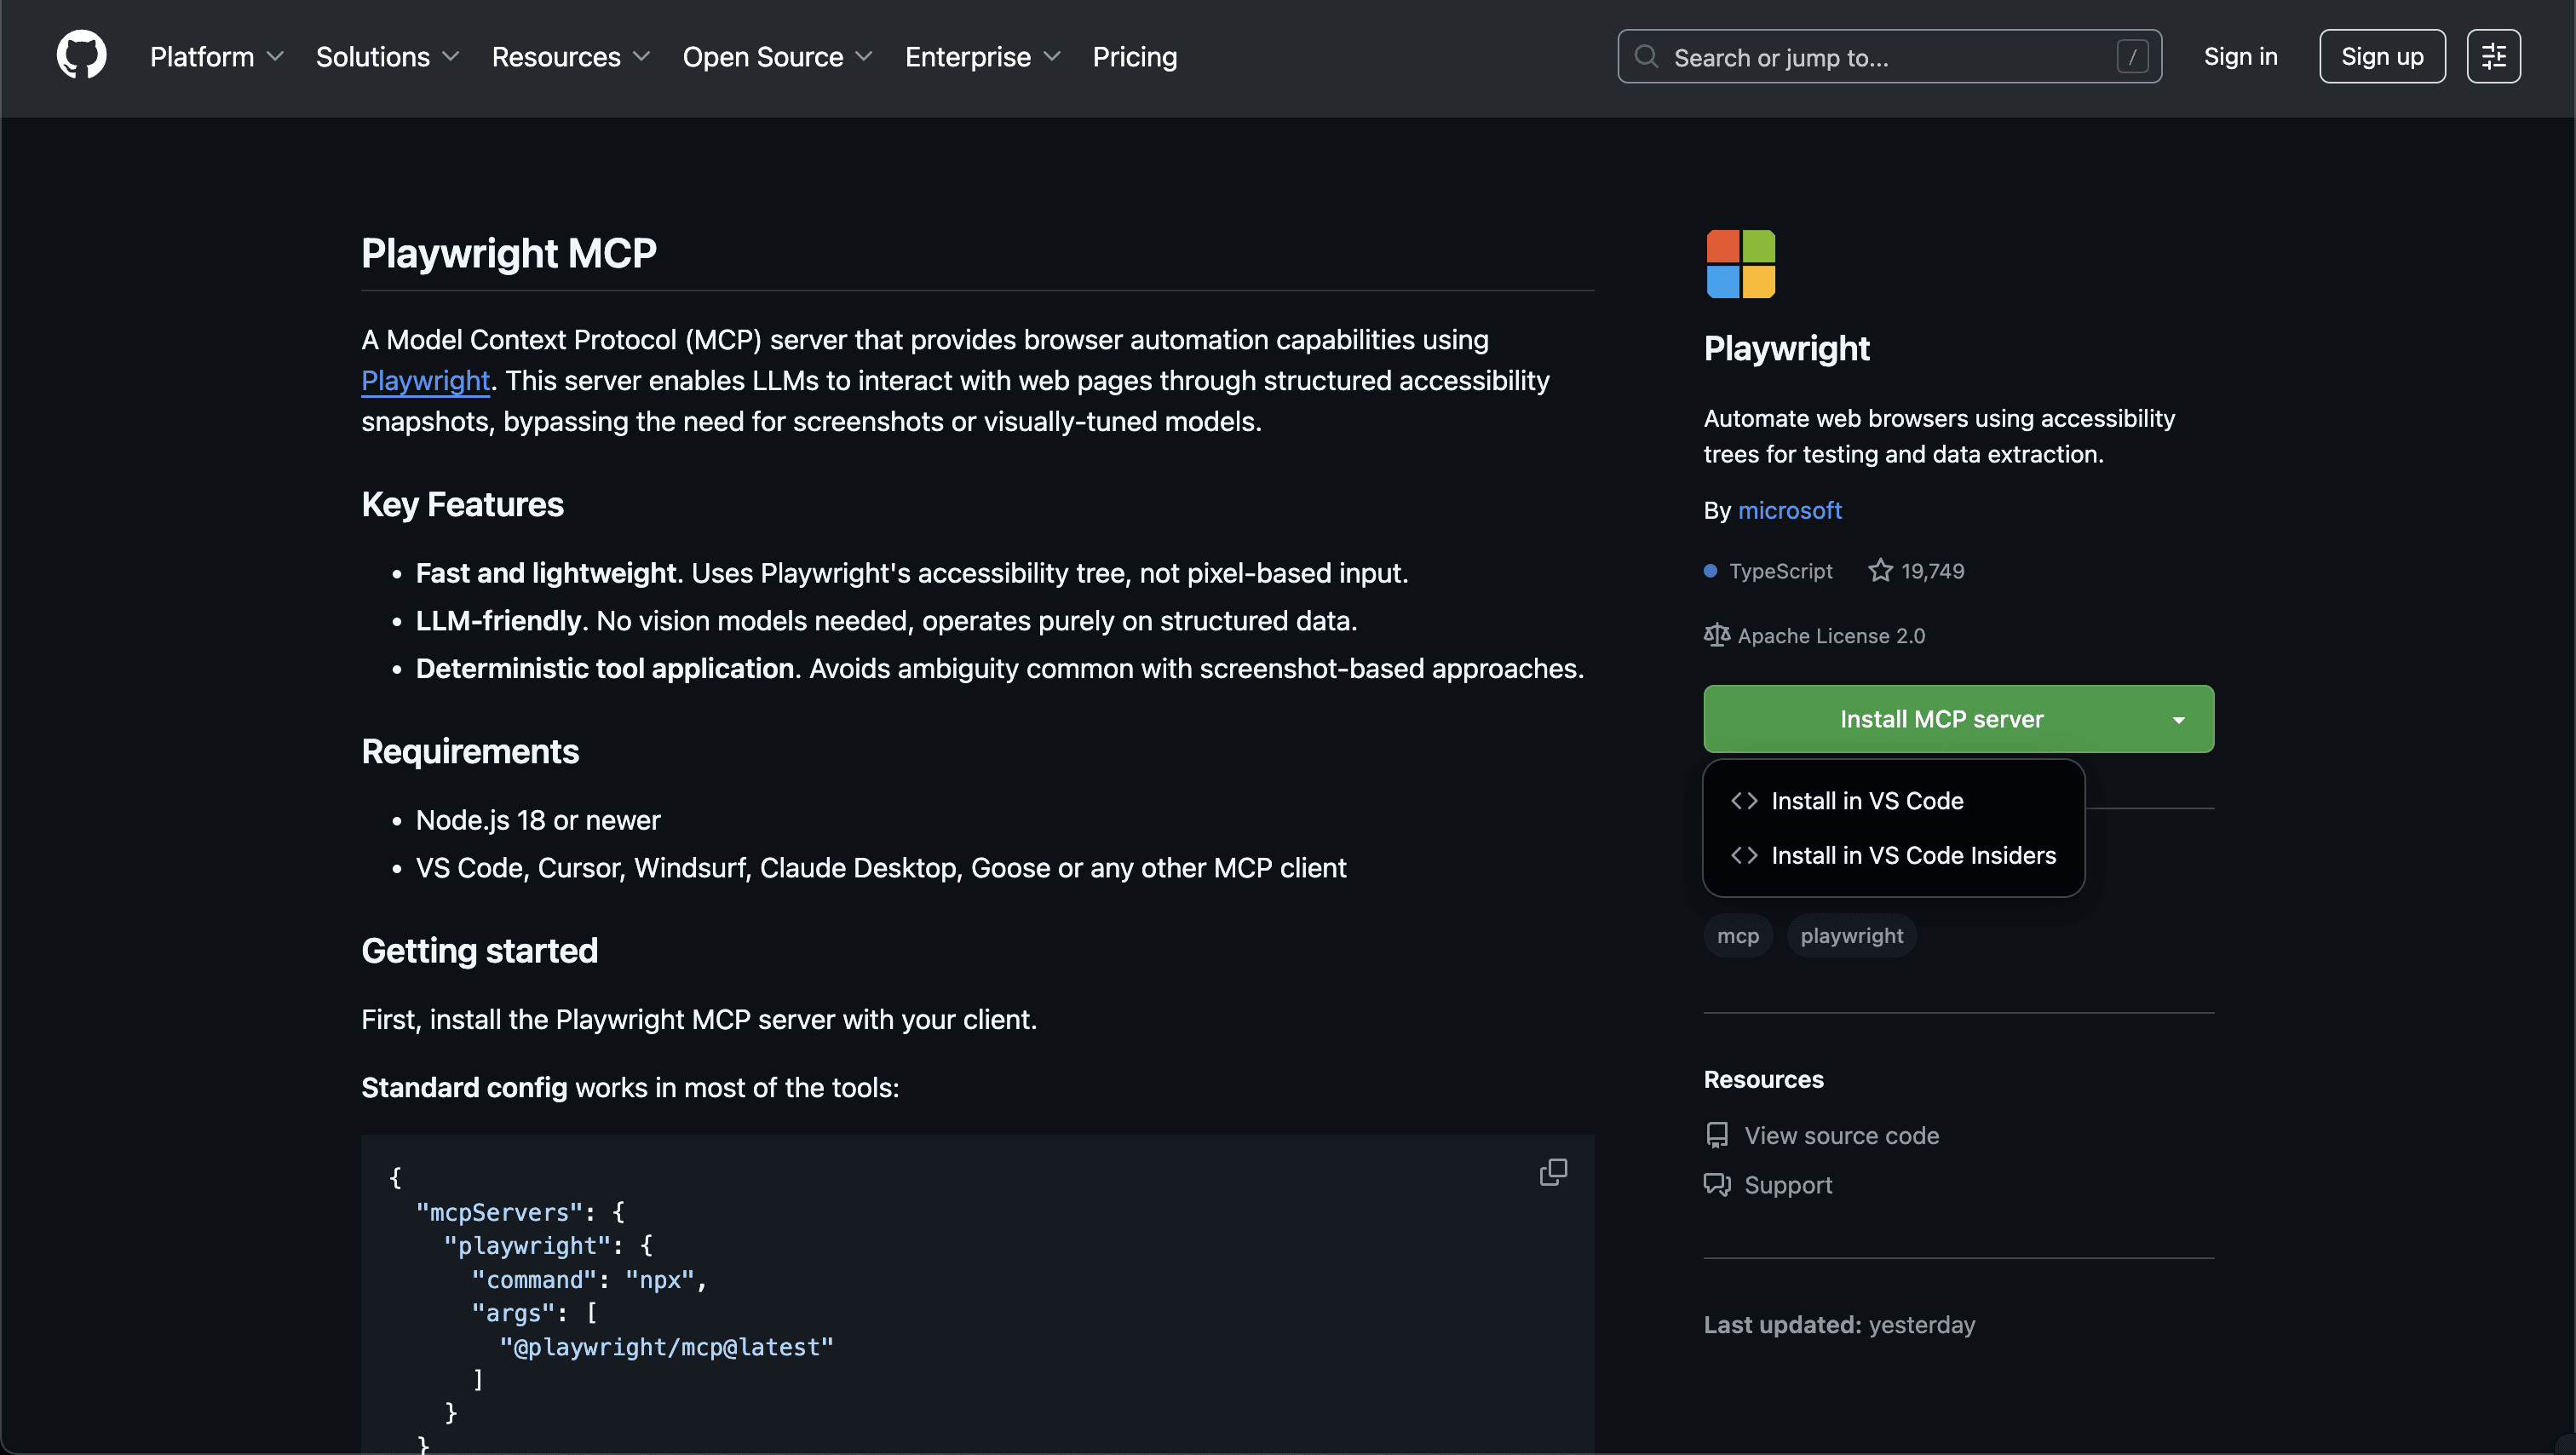
Task: Open the Pricing page
Action: click(1134, 57)
